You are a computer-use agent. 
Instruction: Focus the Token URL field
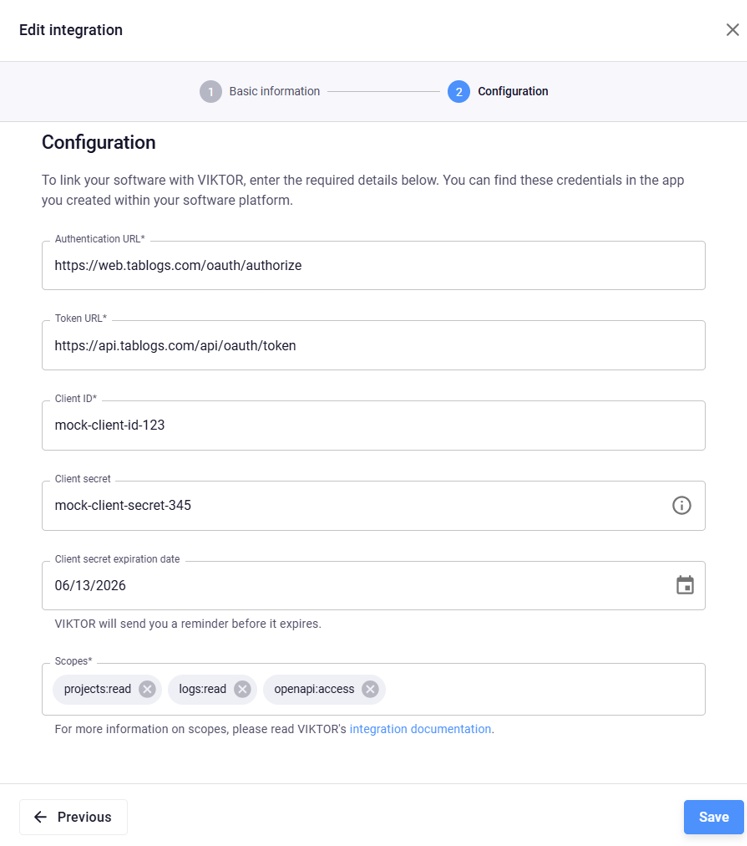tap(373, 345)
